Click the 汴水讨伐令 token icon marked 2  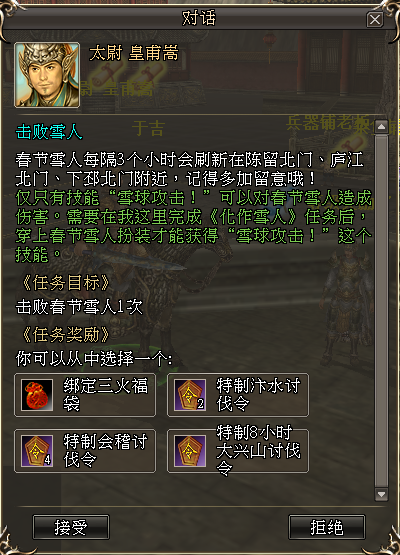(x=190, y=395)
